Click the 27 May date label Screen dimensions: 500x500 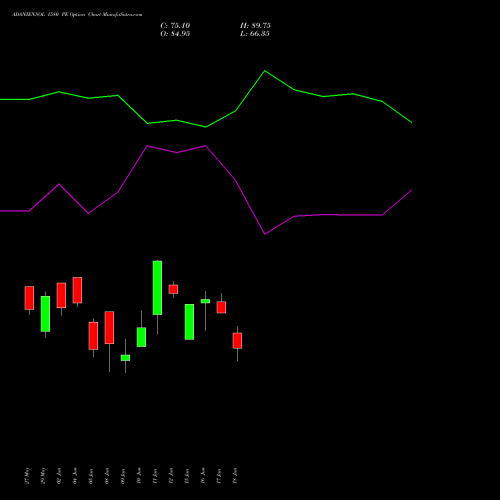click(x=27, y=476)
